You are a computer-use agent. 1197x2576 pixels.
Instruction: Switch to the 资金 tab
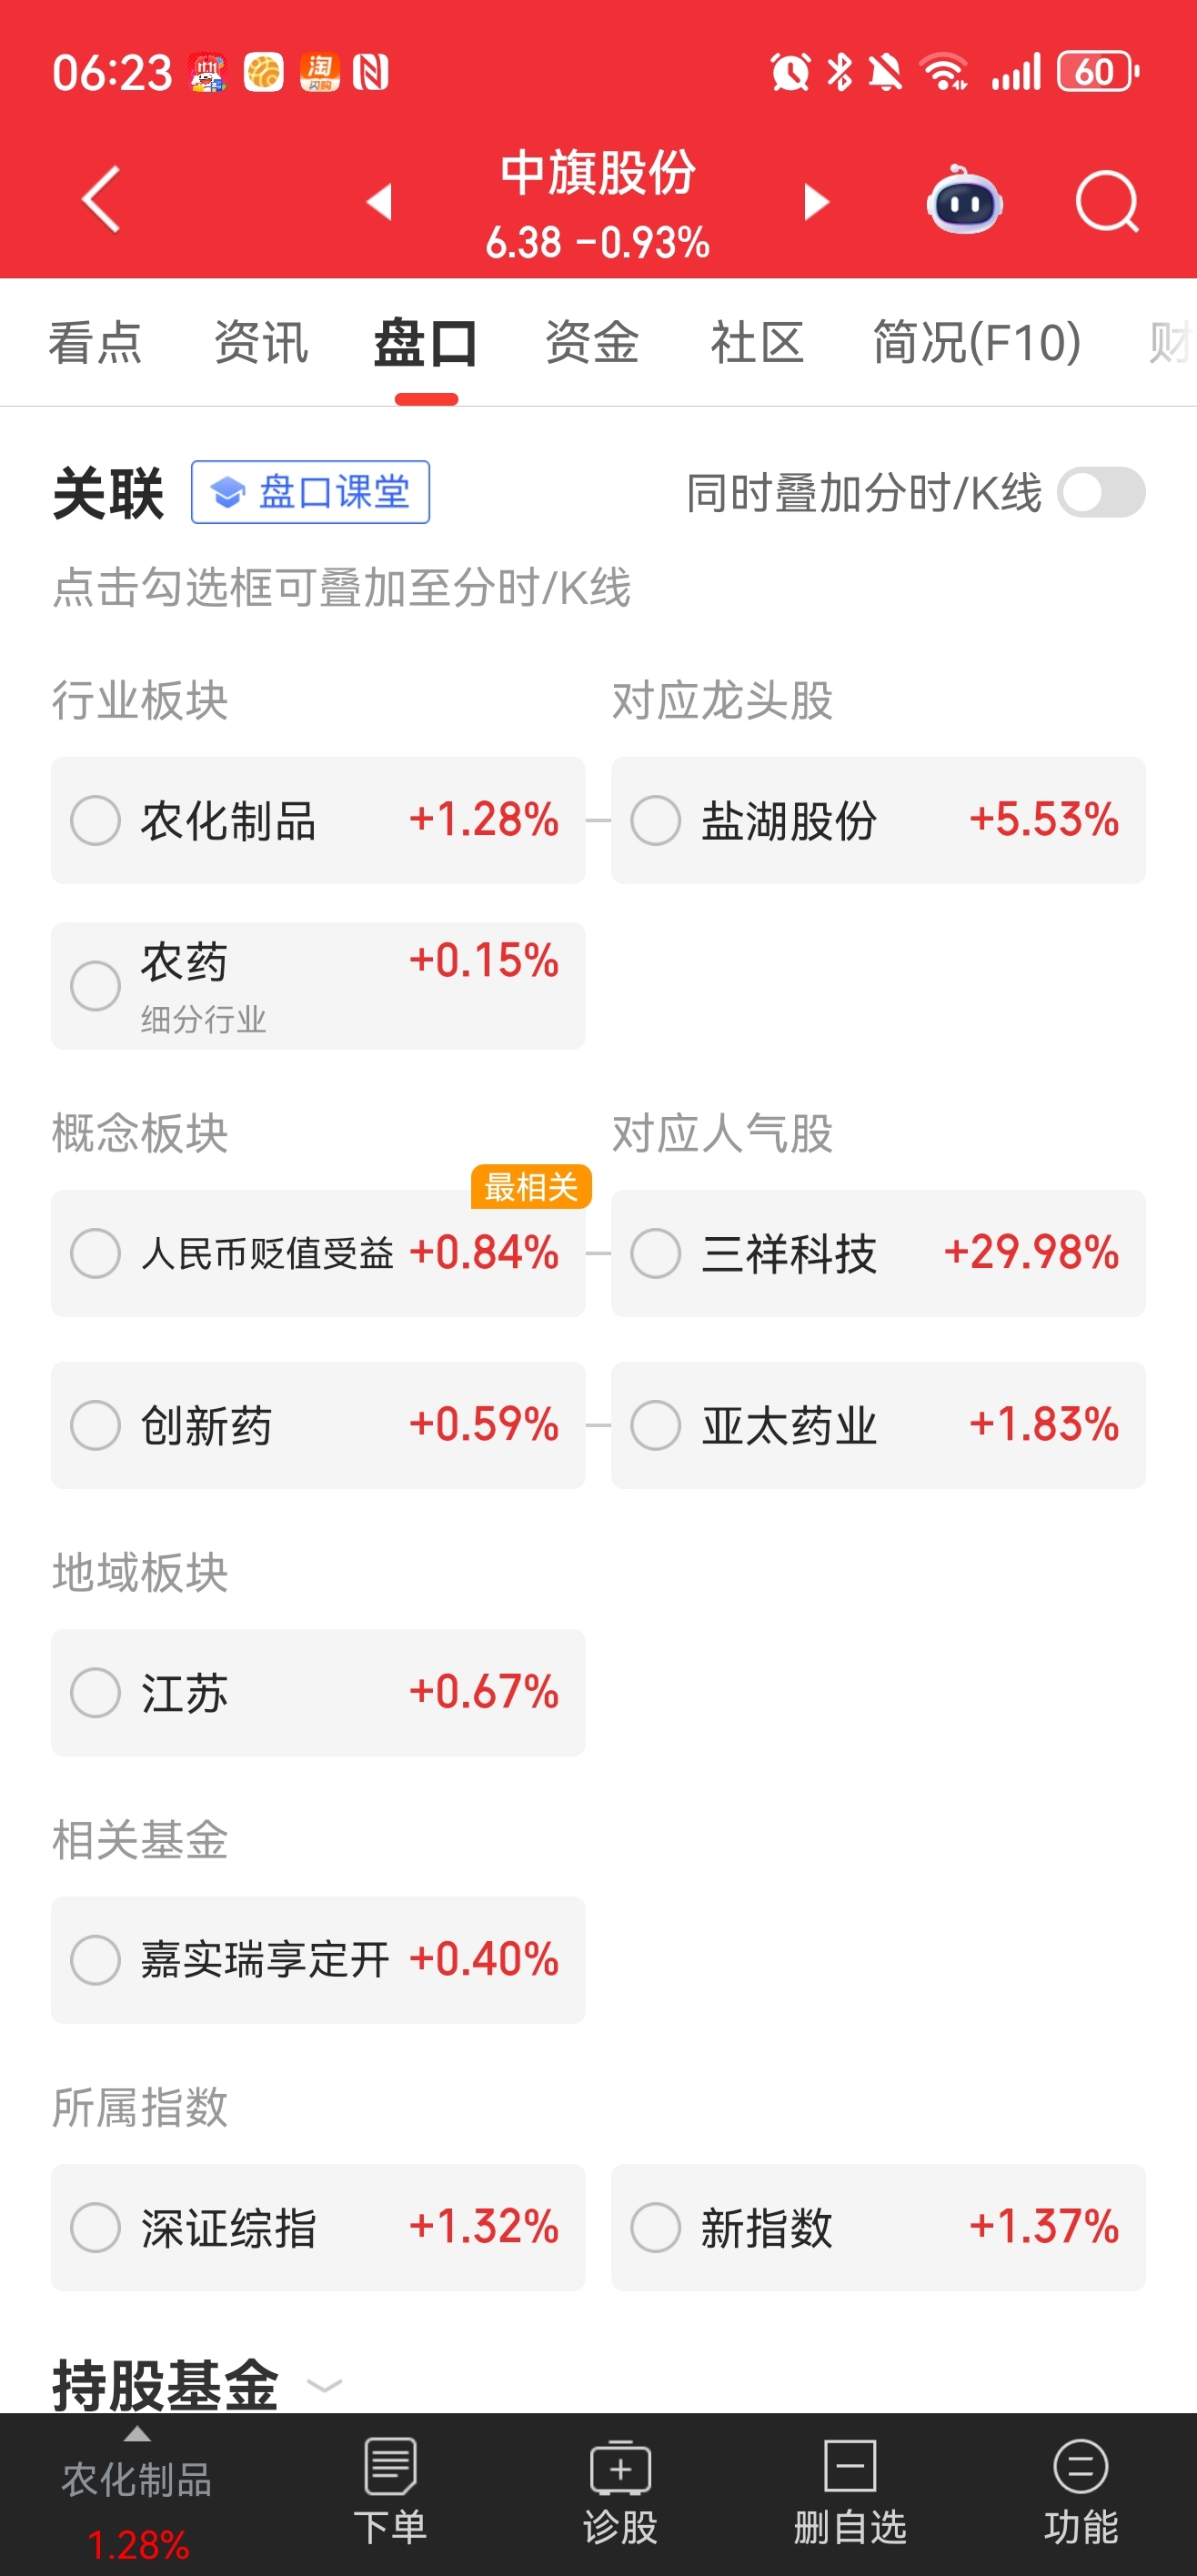coord(592,342)
